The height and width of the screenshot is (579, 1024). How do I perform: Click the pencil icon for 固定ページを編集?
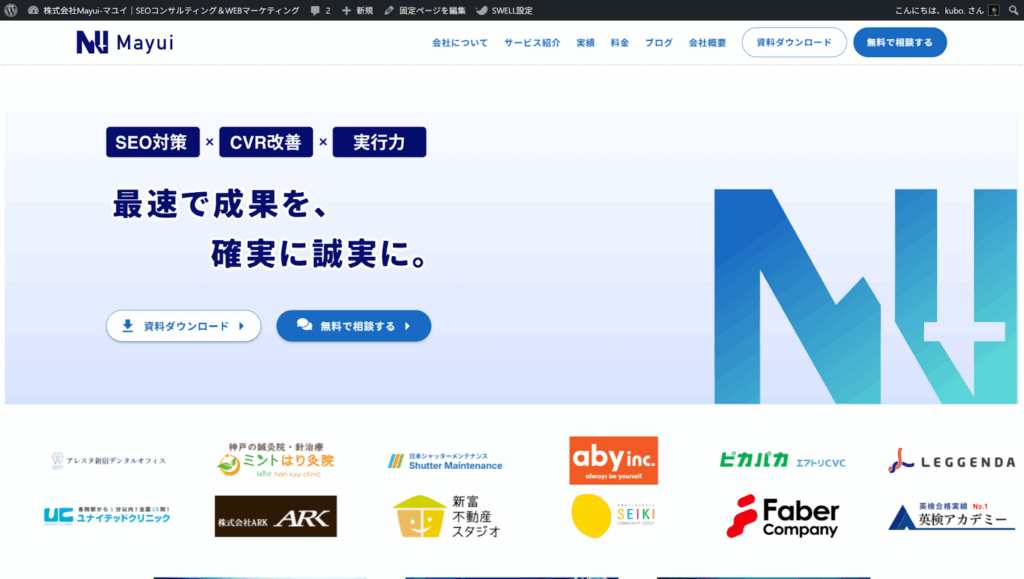[x=389, y=10]
